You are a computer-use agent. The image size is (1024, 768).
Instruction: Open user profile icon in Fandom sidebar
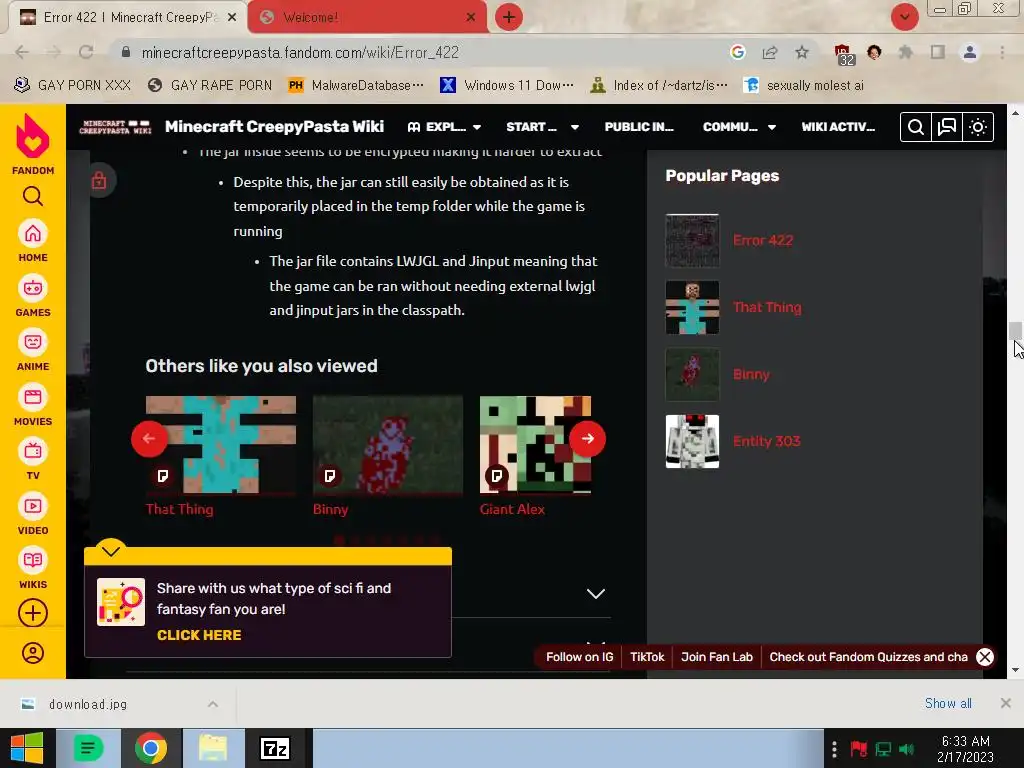pyautogui.click(x=33, y=653)
